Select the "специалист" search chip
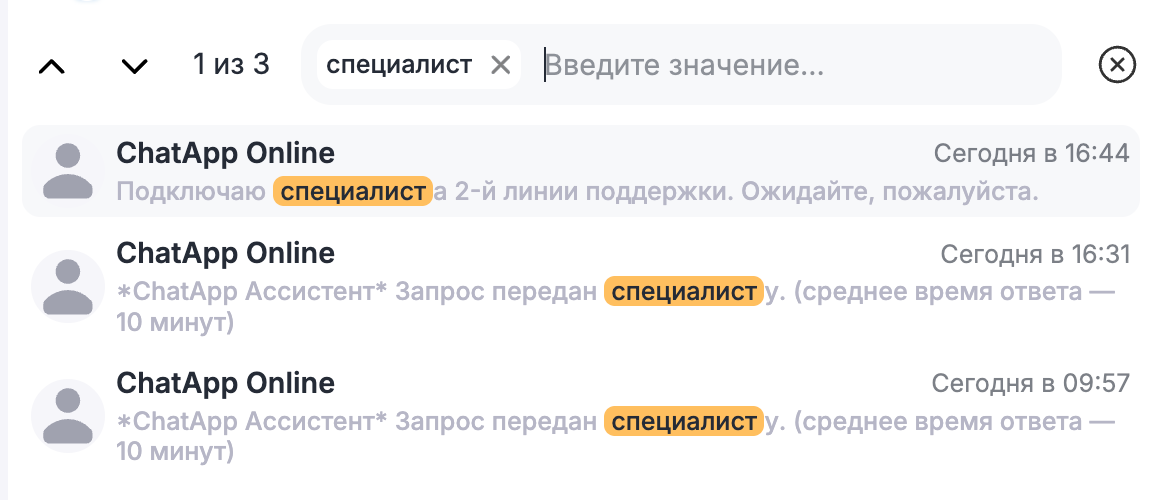Image resolution: width=1168 pixels, height=500 pixels. (x=399, y=65)
